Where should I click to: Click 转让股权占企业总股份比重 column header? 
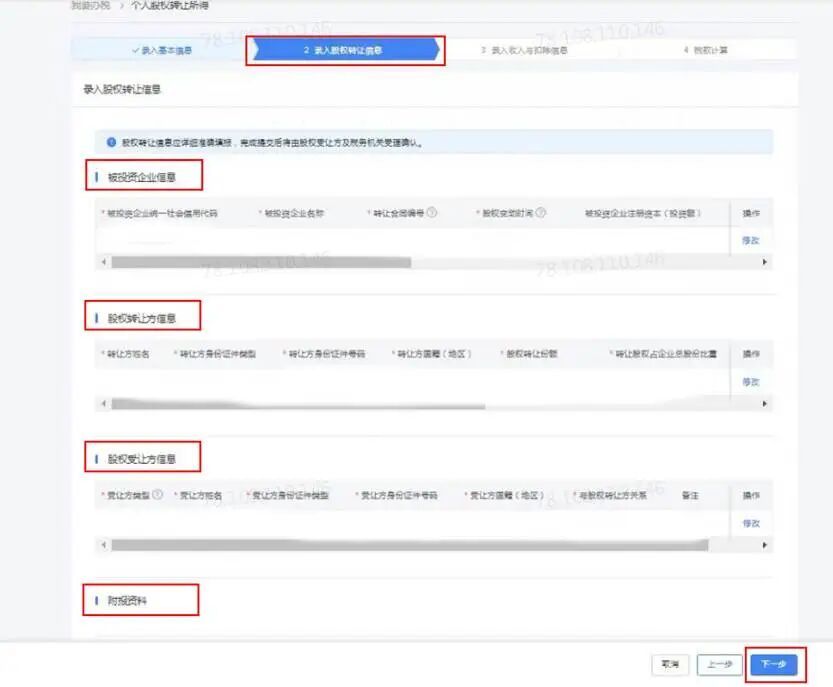pyautogui.click(x=664, y=354)
